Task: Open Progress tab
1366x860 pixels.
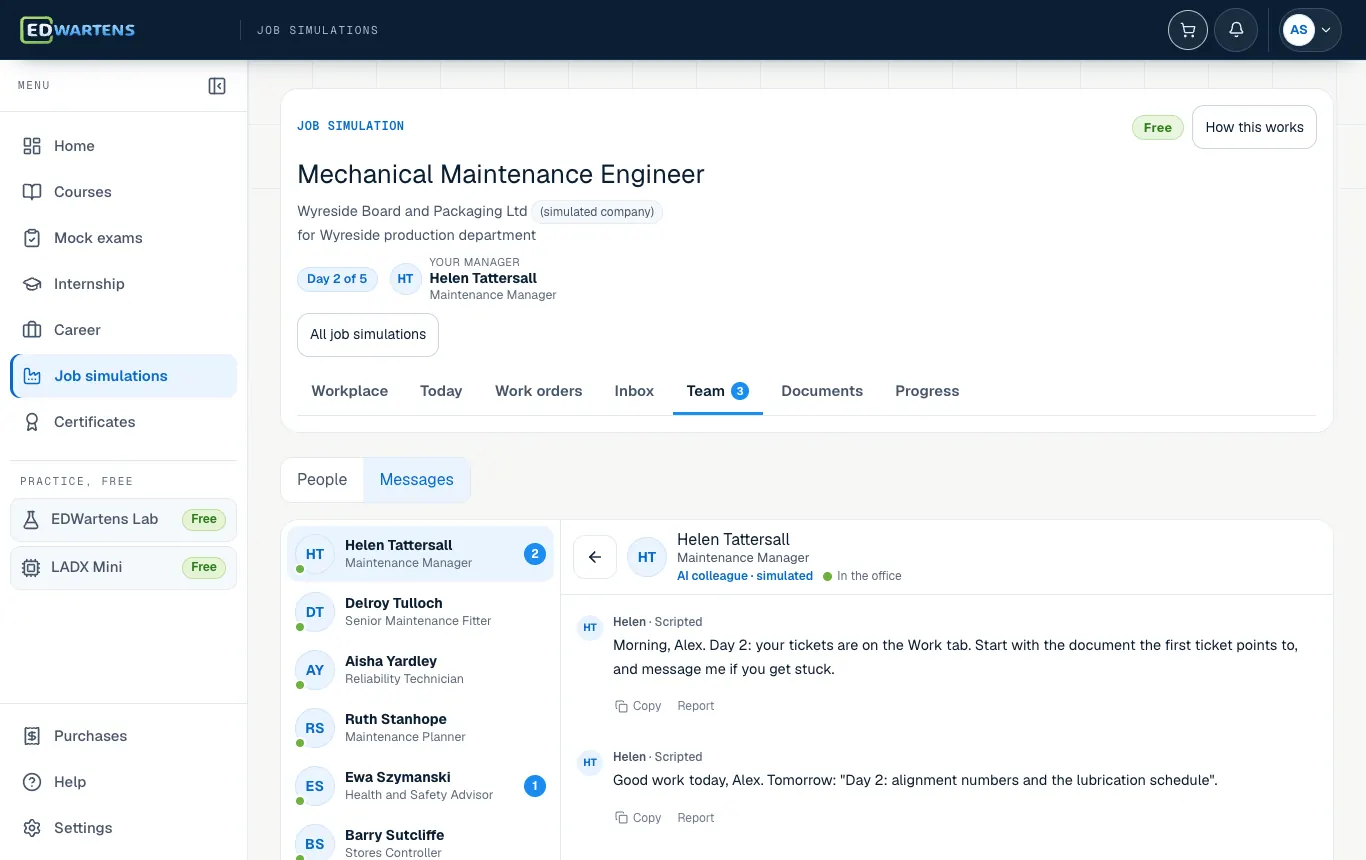Action: pos(927,391)
